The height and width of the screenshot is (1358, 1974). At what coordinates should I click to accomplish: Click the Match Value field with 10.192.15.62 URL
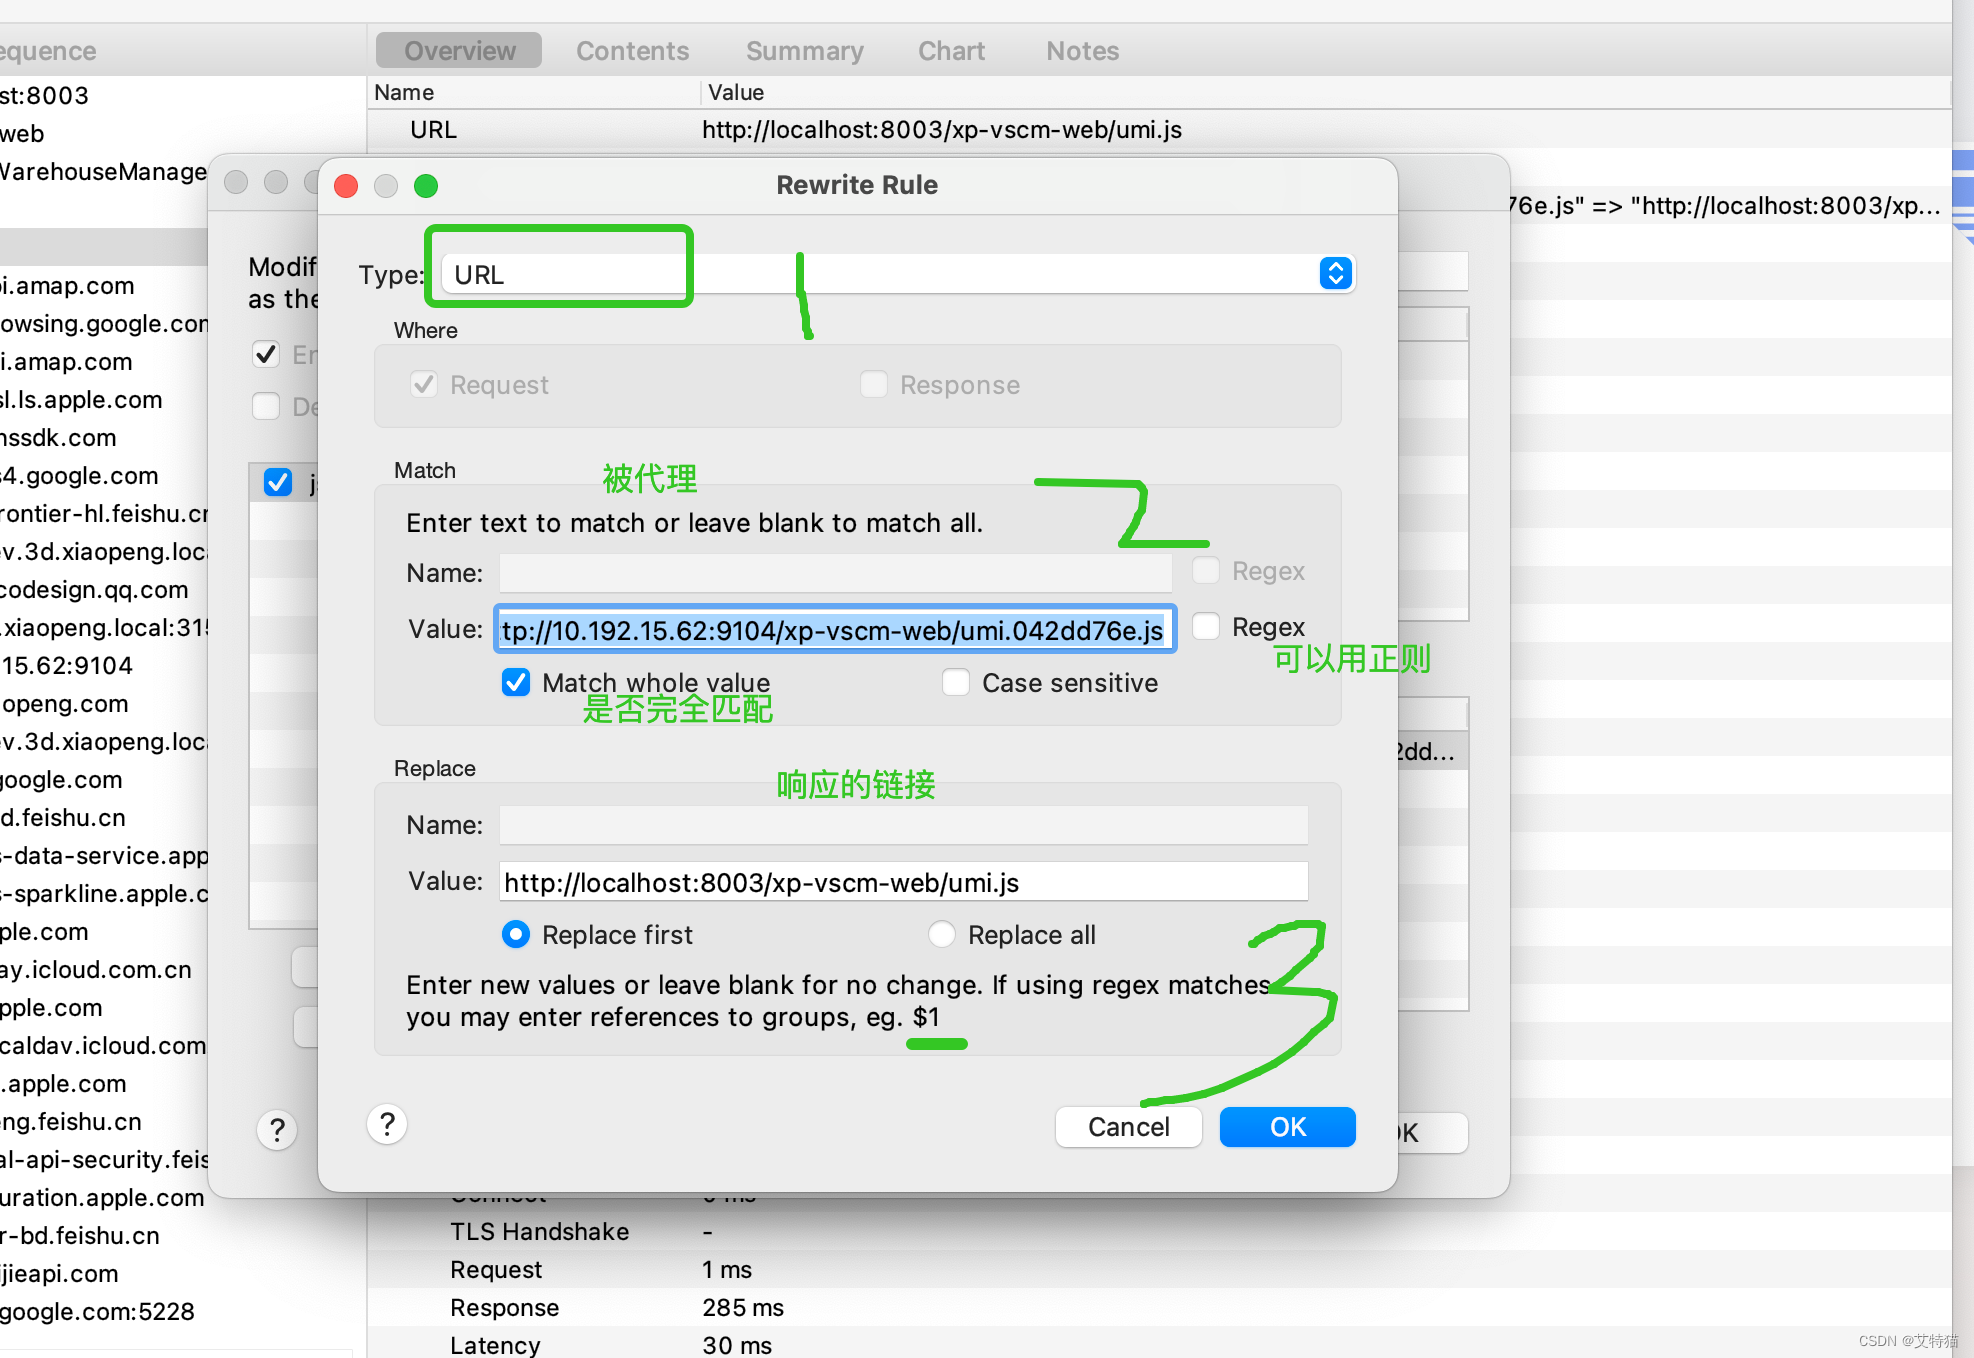click(835, 630)
